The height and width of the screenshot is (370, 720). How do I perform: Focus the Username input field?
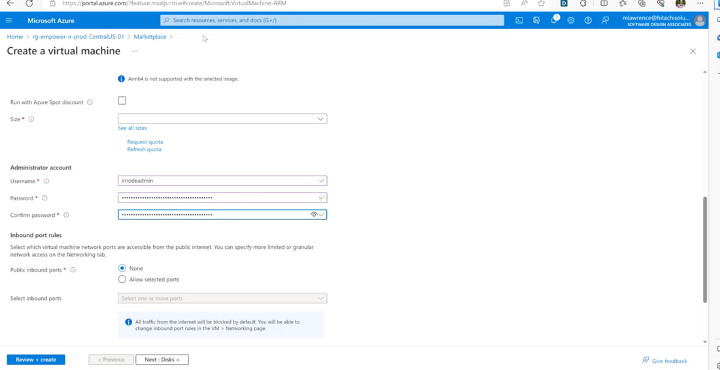point(222,181)
